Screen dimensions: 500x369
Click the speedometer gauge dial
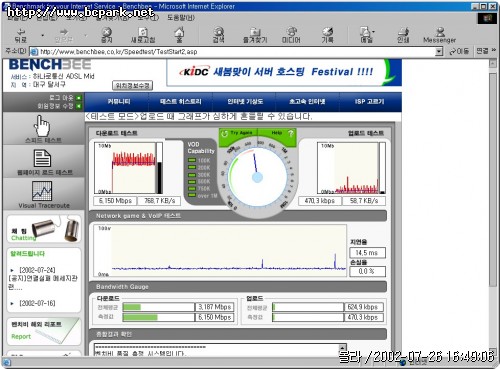pos(257,177)
